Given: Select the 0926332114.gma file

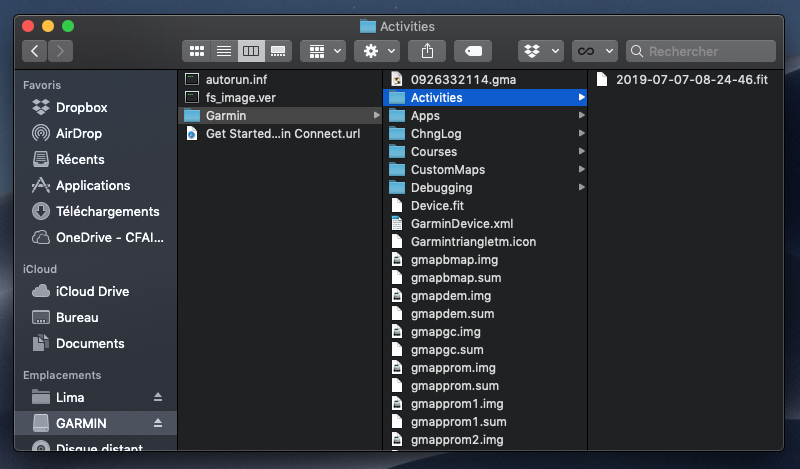Looking at the screenshot, I should point(485,80).
